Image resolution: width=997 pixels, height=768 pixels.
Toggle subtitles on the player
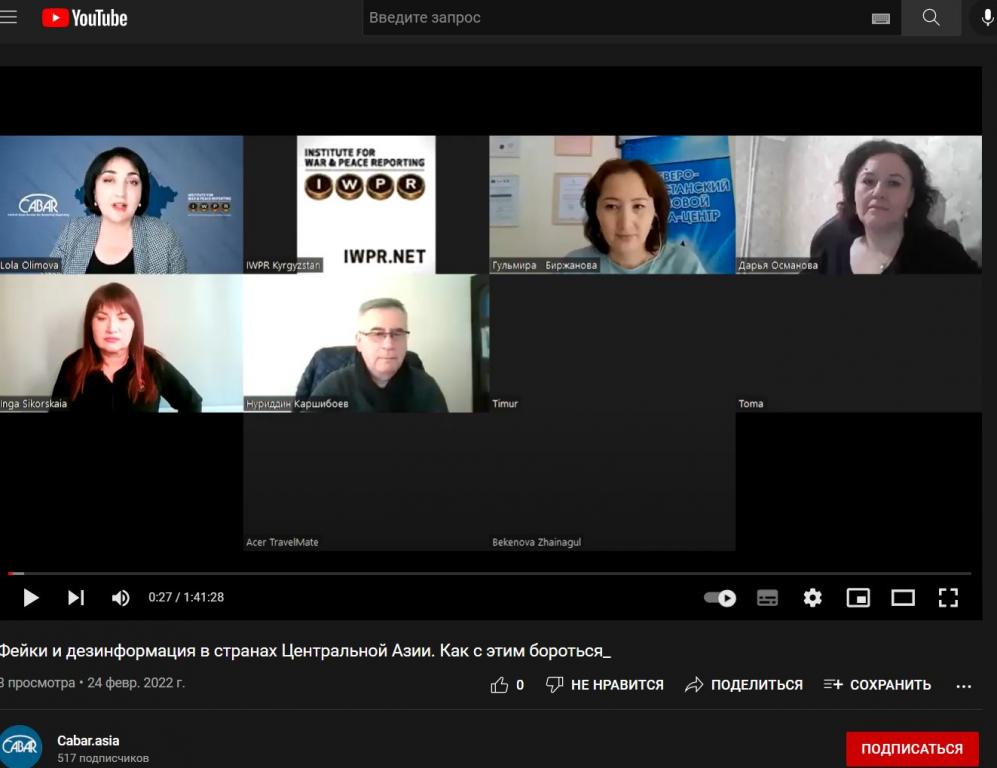pyautogui.click(x=767, y=598)
